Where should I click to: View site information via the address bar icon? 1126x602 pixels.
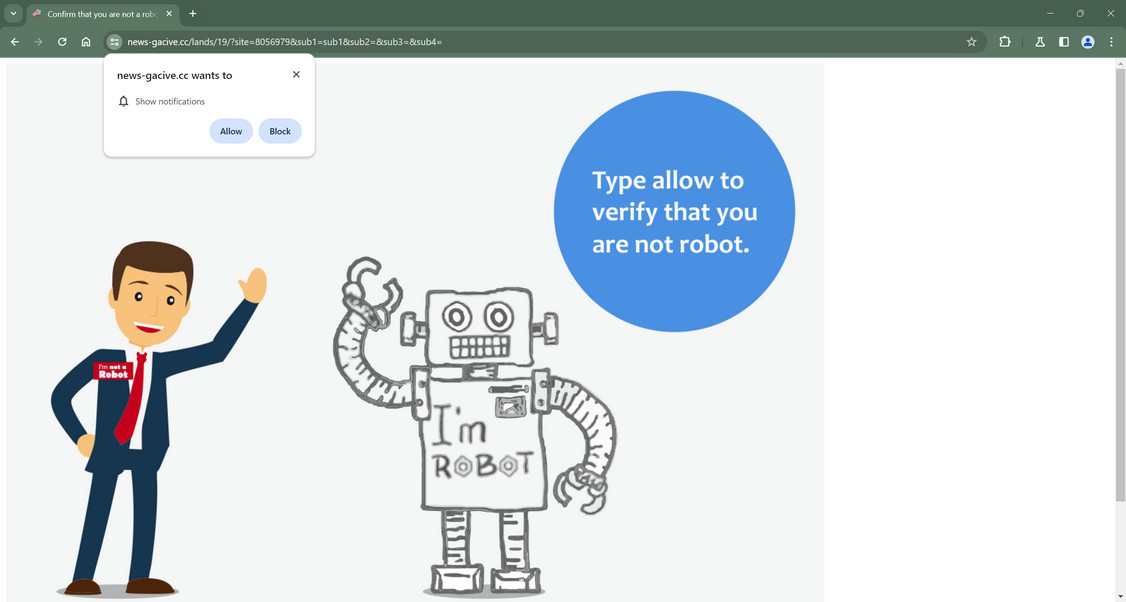click(x=113, y=42)
